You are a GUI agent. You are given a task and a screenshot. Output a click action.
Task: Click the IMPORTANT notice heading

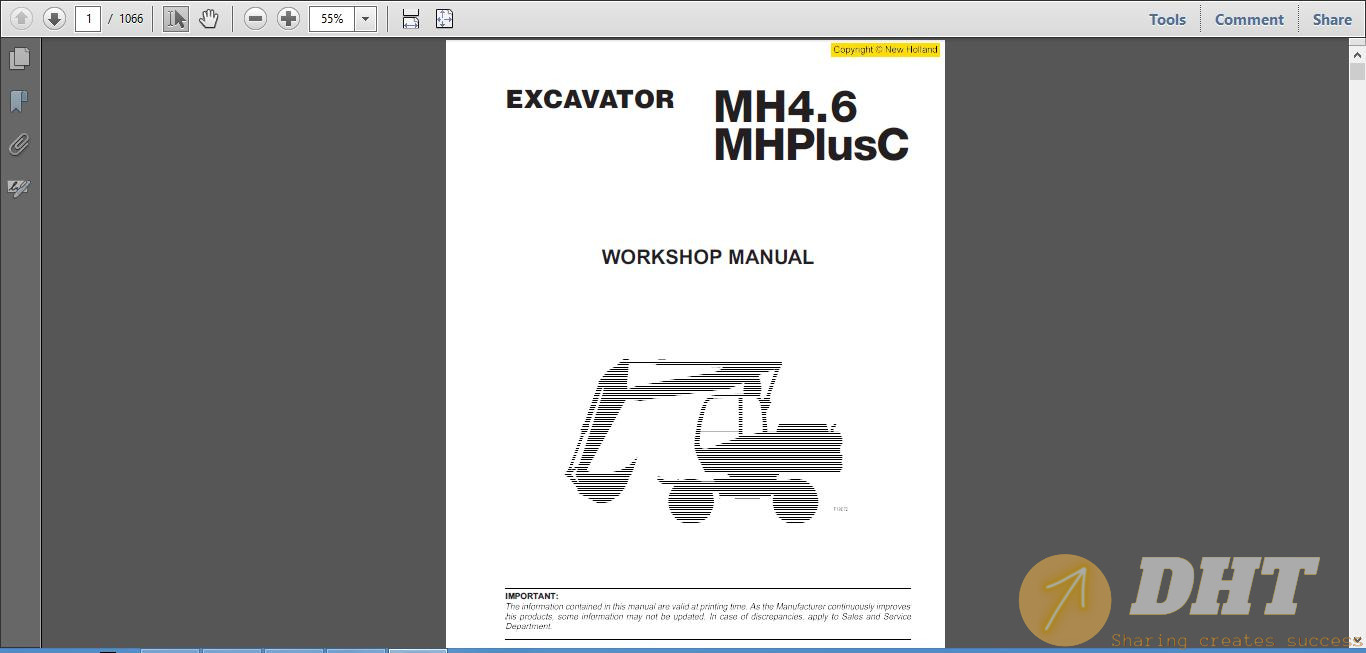tap(532, 596)
